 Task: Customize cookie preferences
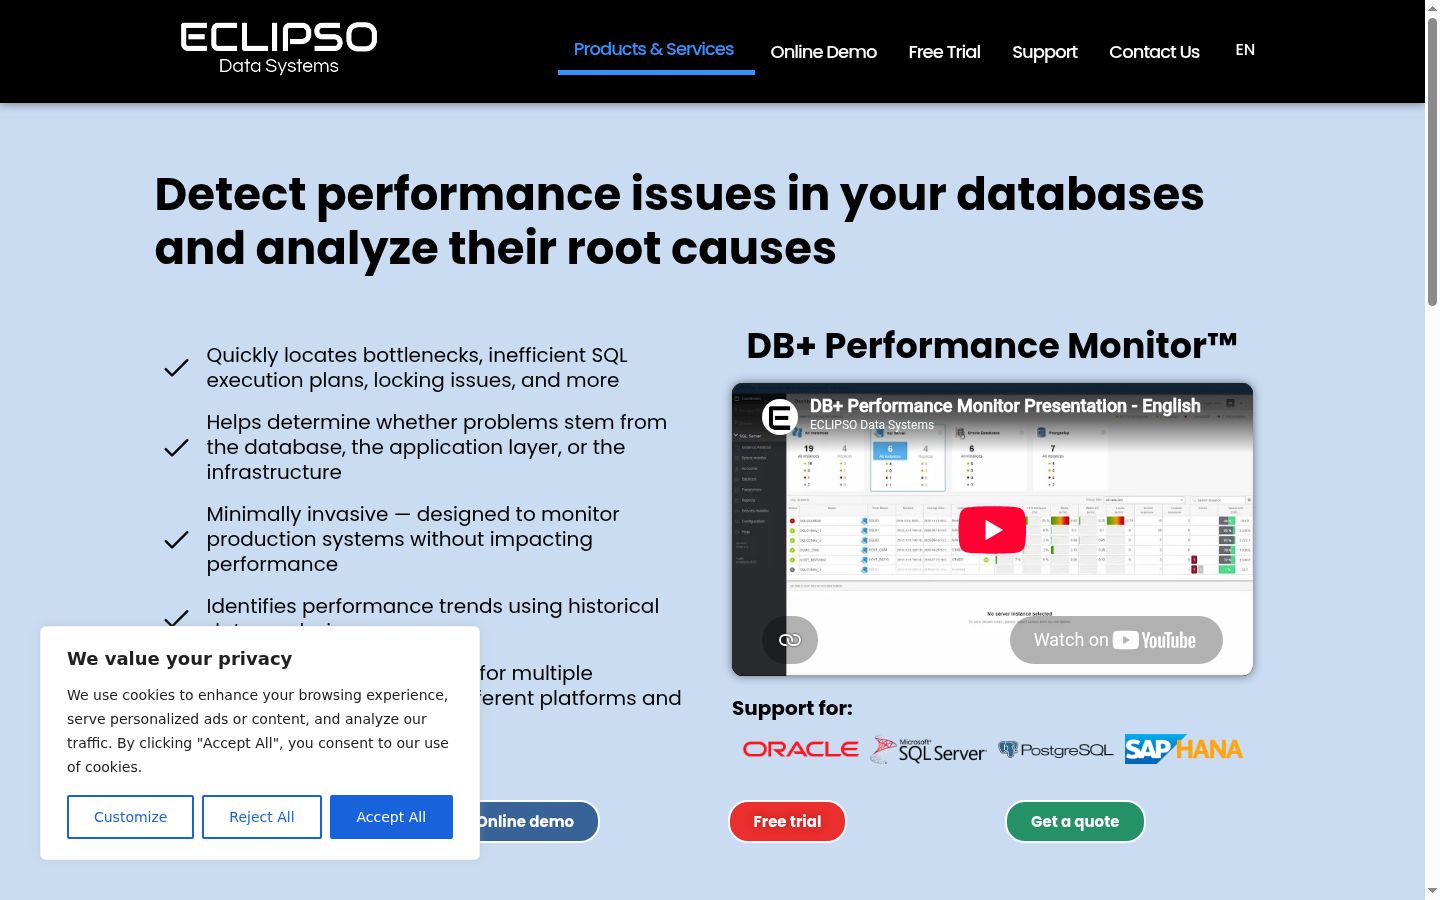pyautogui.click(x=130, y=817)
